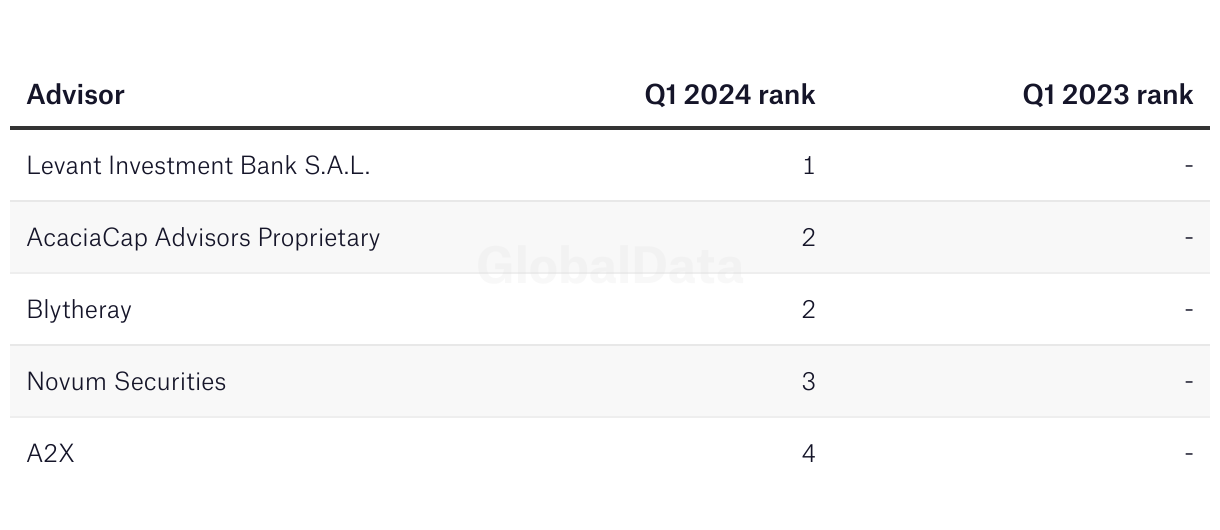This screenshot has height=530, width=1220.
Task: Click Q1 2024 rank value for AcaciaCap
Action: click(x=809, y=237)
